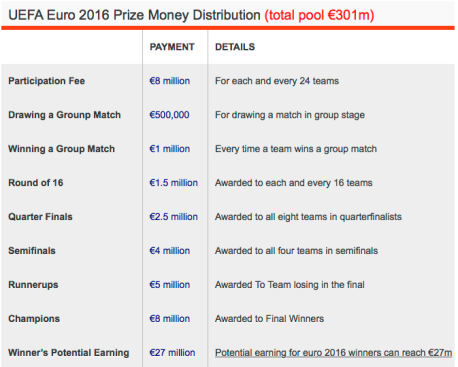The height and width of the screenshot is (367, 458).
Task: Click the €2.5 million payment amount
Action: [x=174, y=217]
